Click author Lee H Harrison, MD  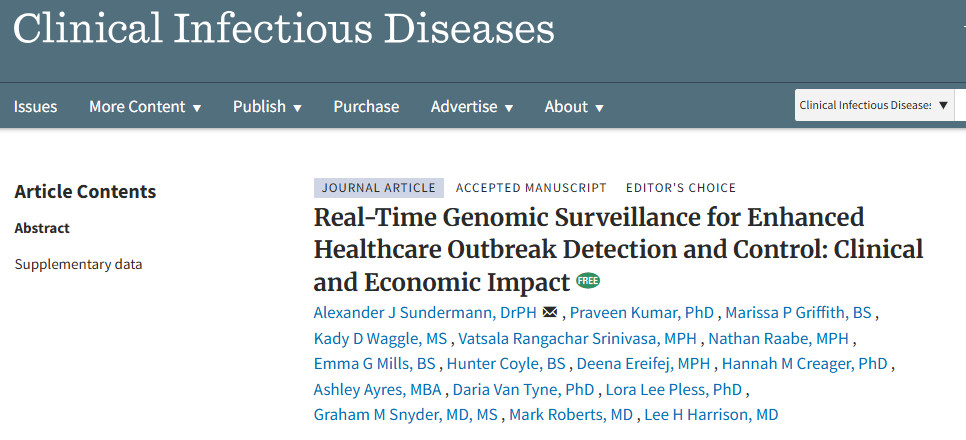click(711, 415)
